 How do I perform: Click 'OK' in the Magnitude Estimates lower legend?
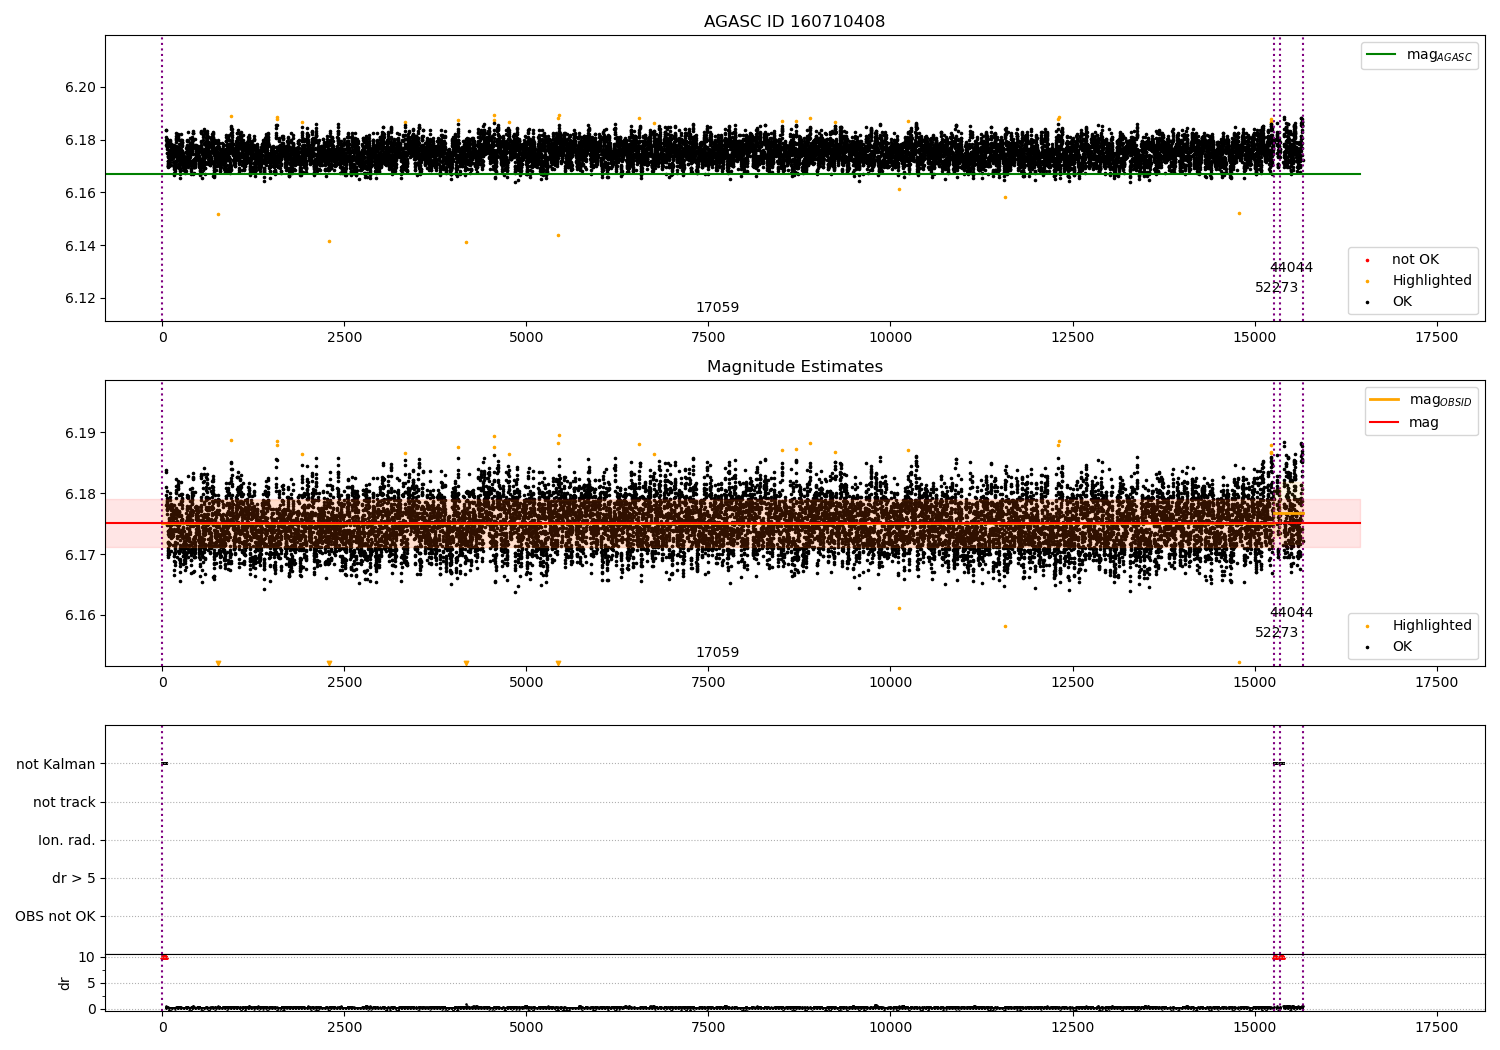coord(1402,647)
